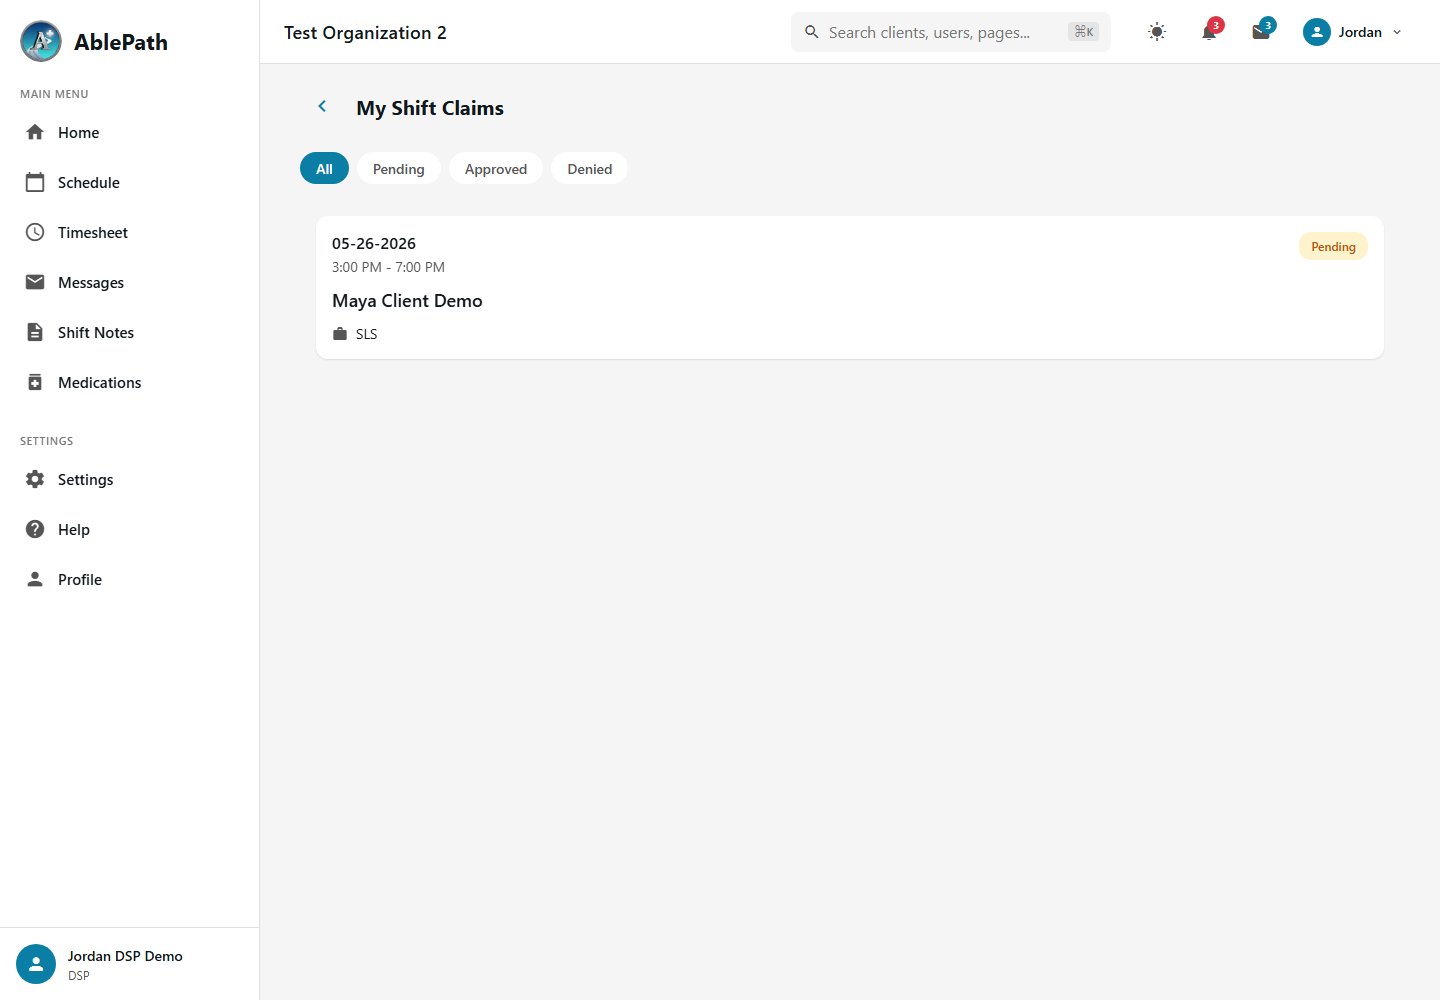Open notifications bell with 3 alerts
This screenshot has height=1000, width=1440.
tap(1209, 32)
